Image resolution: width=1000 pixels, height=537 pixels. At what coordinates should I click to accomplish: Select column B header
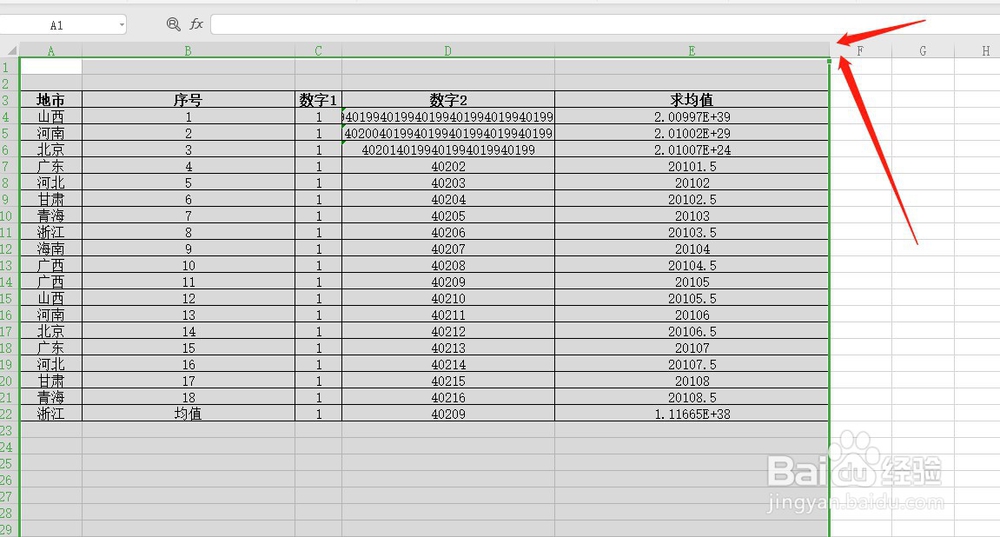[188, 50]
